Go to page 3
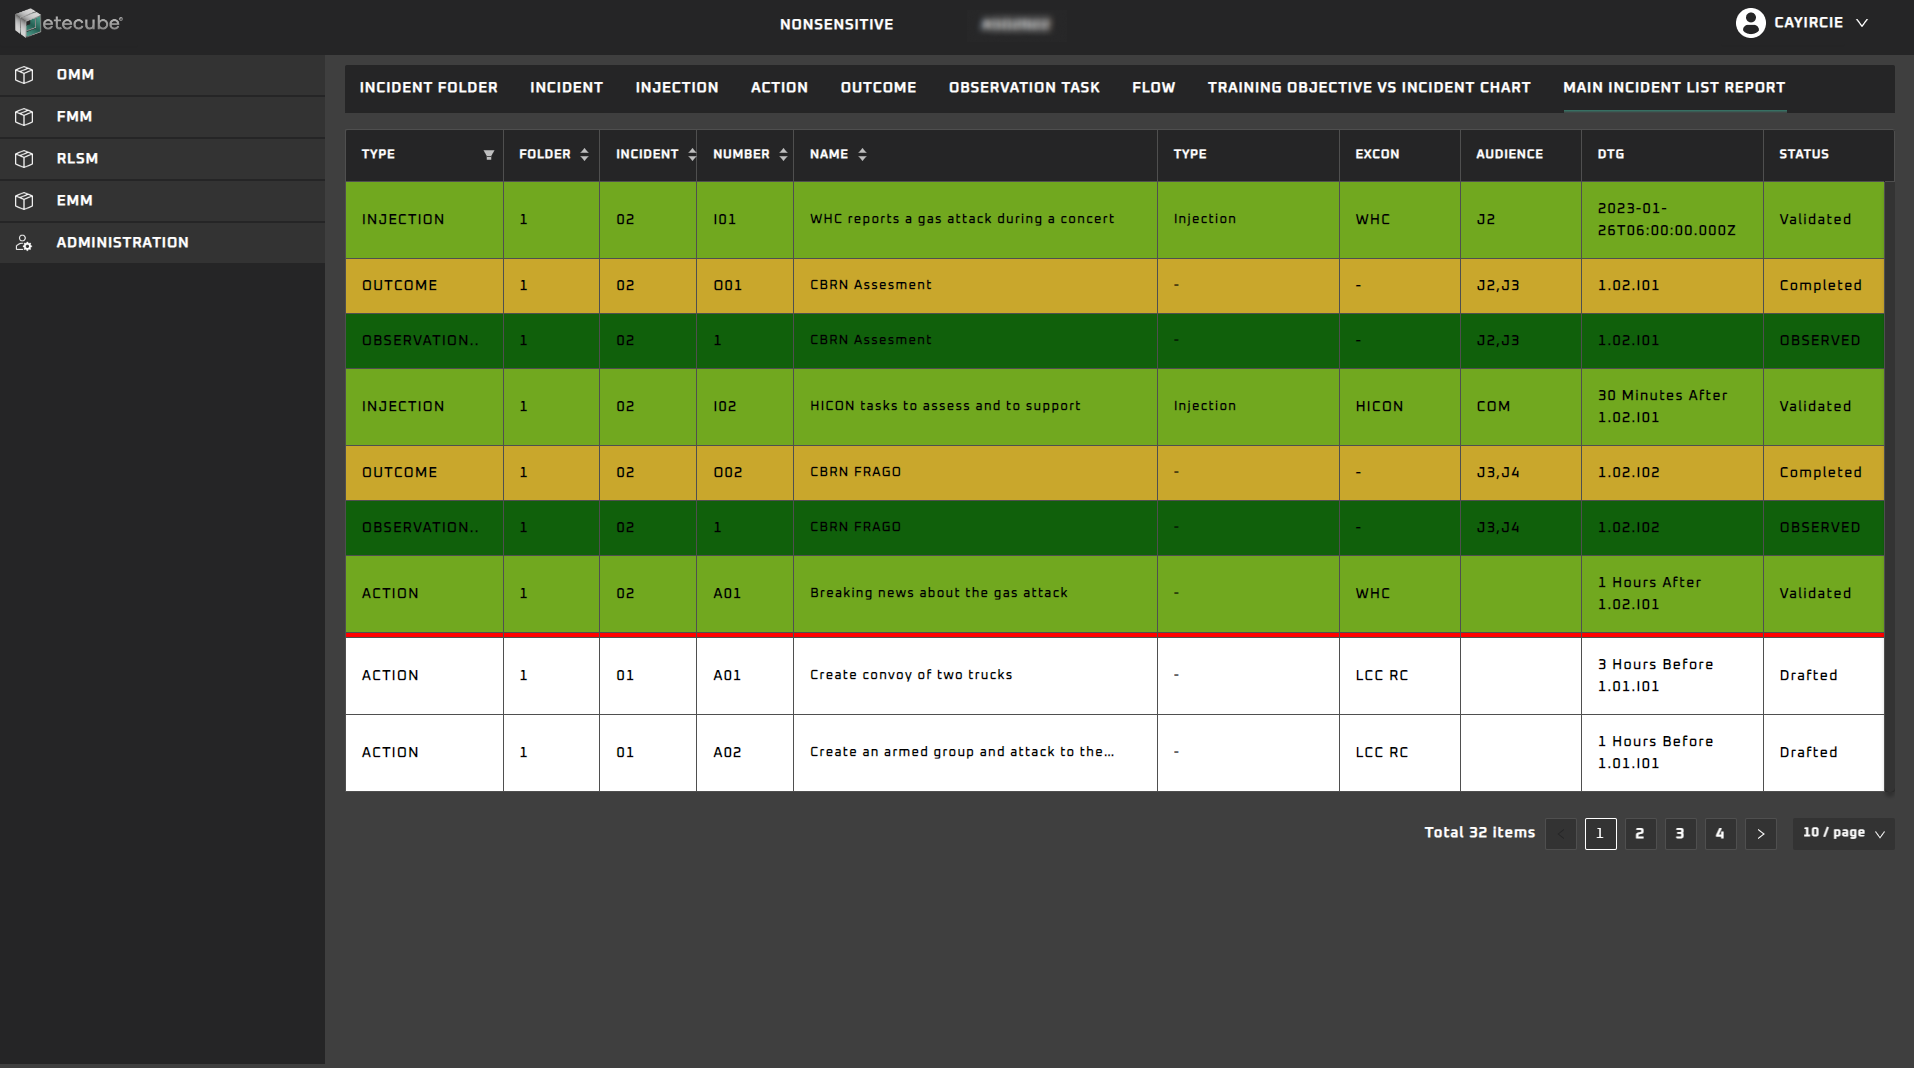The width and height of the screenshot is (1914, 1068). (x=1680, y=834)
